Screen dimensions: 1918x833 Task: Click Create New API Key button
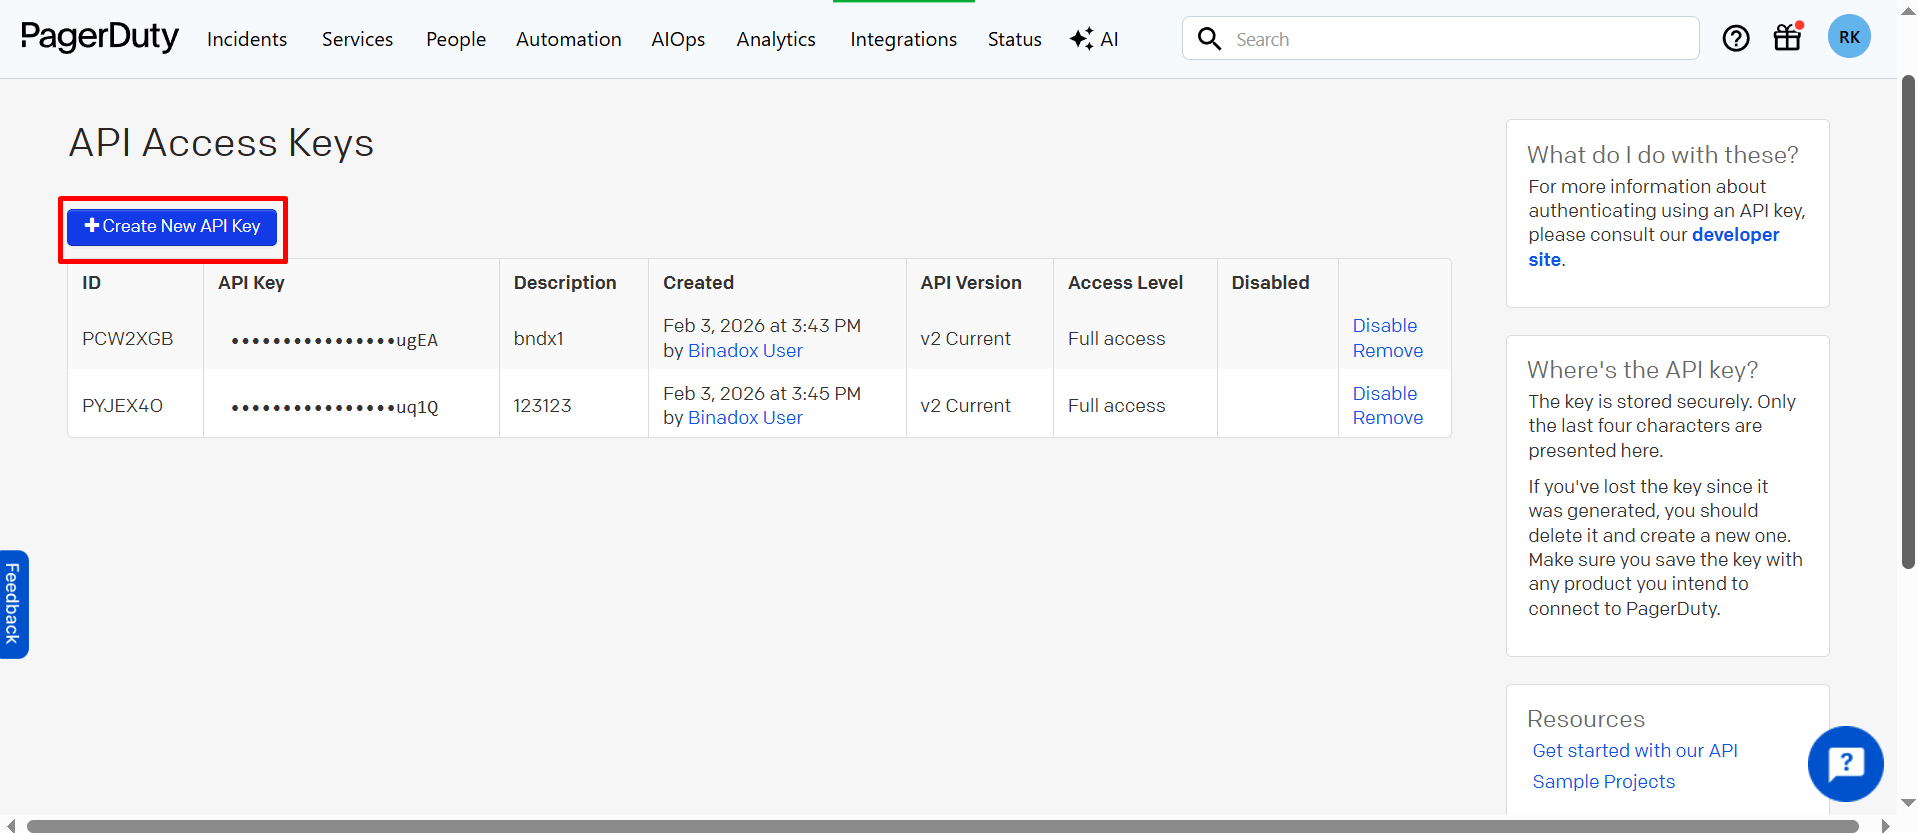click(172, 226)
